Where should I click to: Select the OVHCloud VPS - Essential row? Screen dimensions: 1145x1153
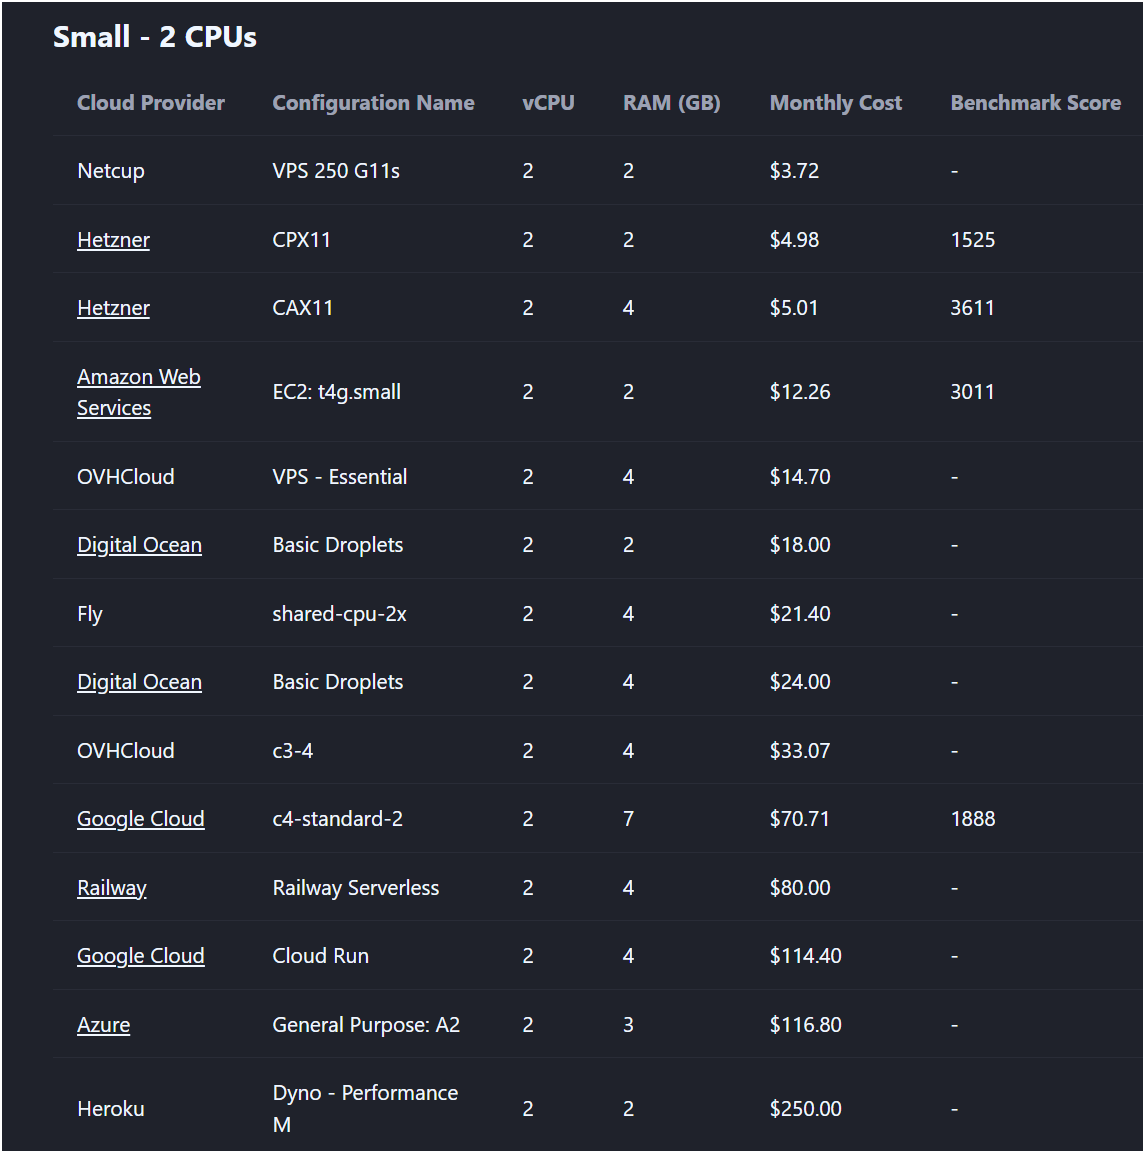coord(400,477)
